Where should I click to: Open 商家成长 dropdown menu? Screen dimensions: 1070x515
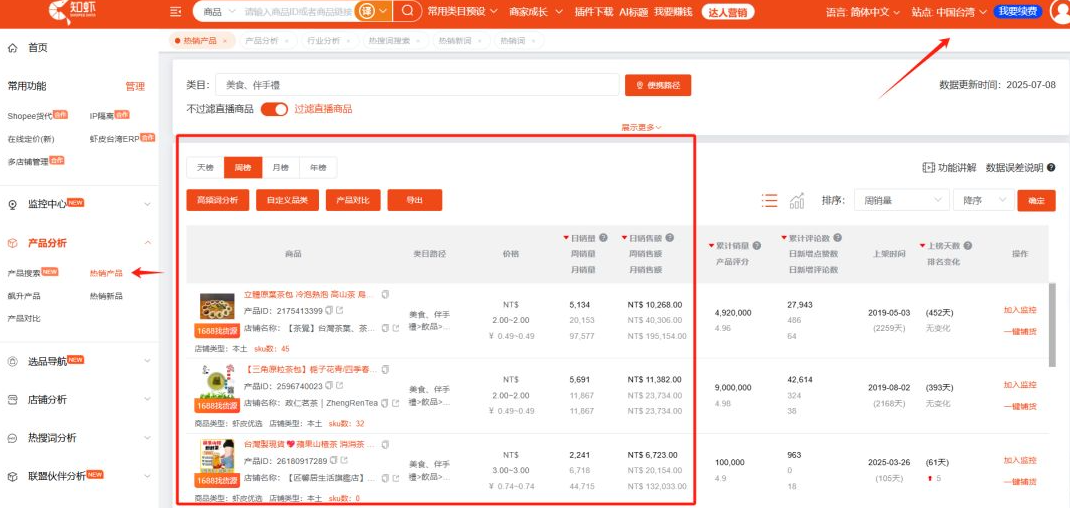(x=536, y=12)
